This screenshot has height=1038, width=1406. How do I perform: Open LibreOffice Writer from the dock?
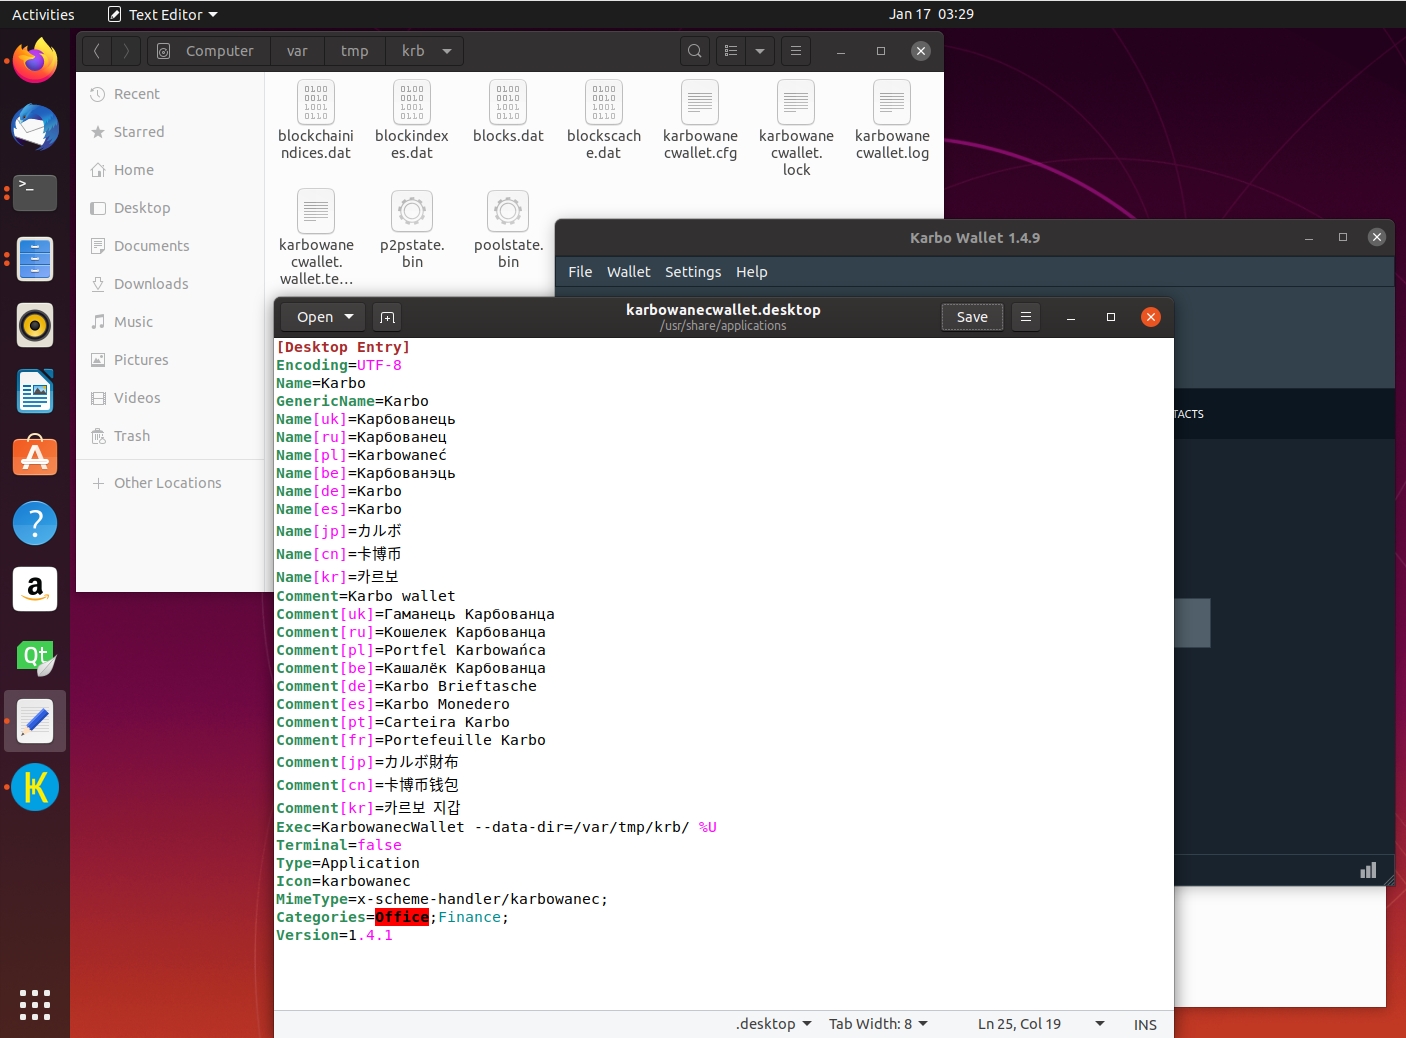(x=35, y=391)
